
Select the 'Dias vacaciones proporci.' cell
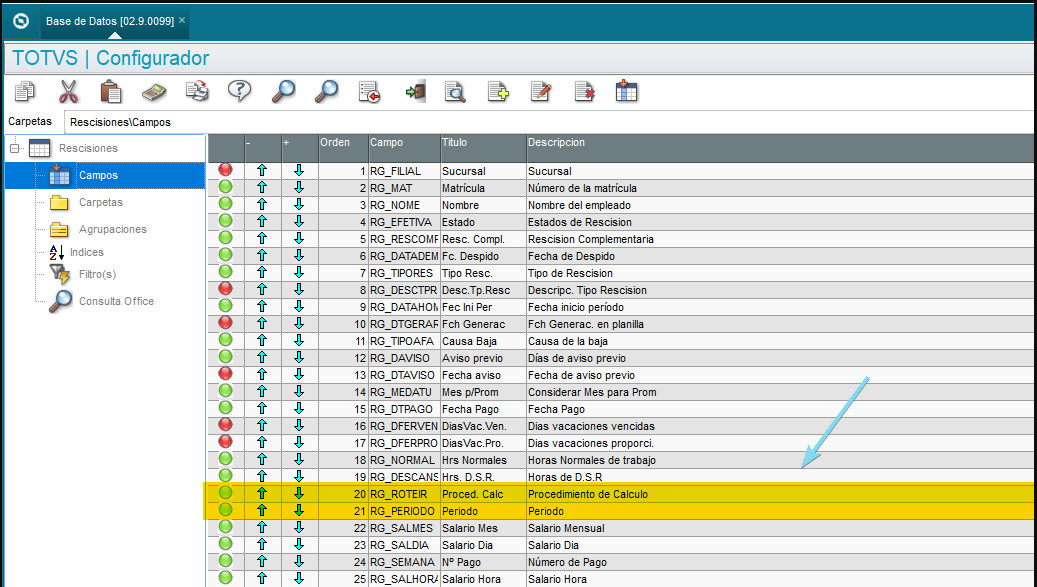pos(780,443)
